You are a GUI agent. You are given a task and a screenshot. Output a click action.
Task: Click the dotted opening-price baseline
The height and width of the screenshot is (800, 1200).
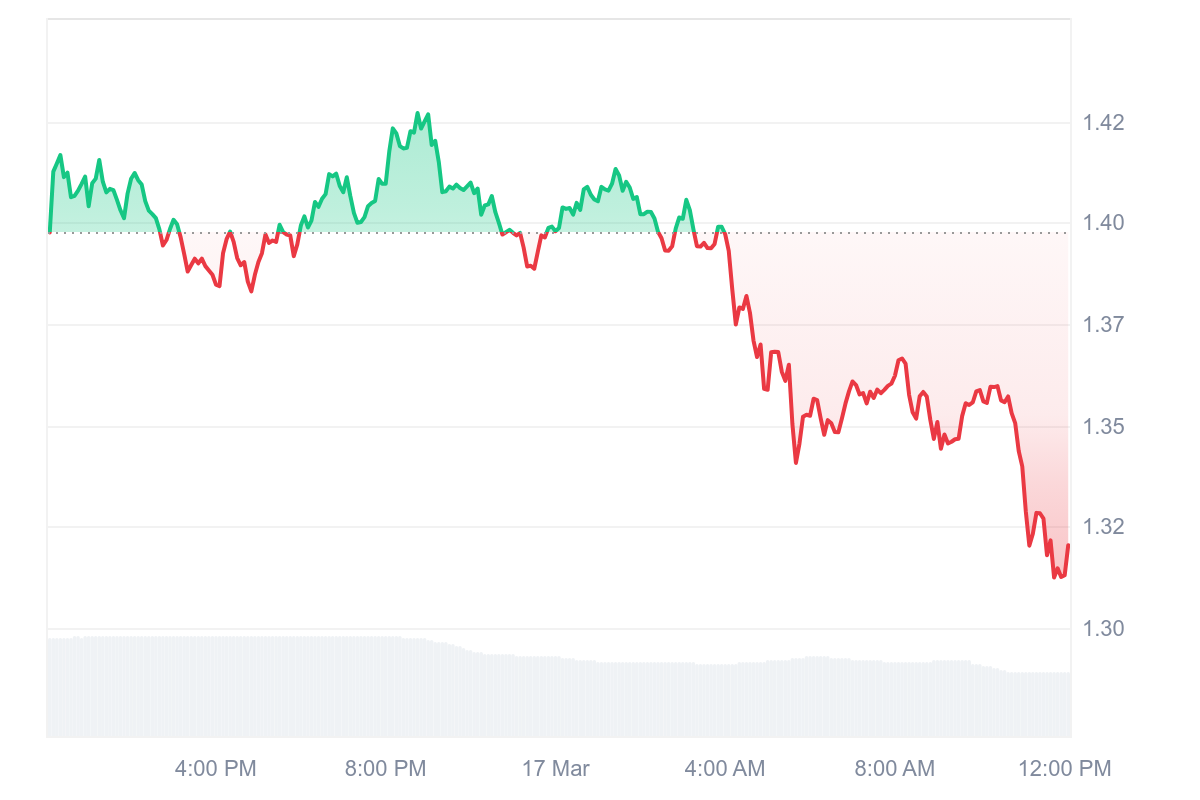click(x=558, y=233)
